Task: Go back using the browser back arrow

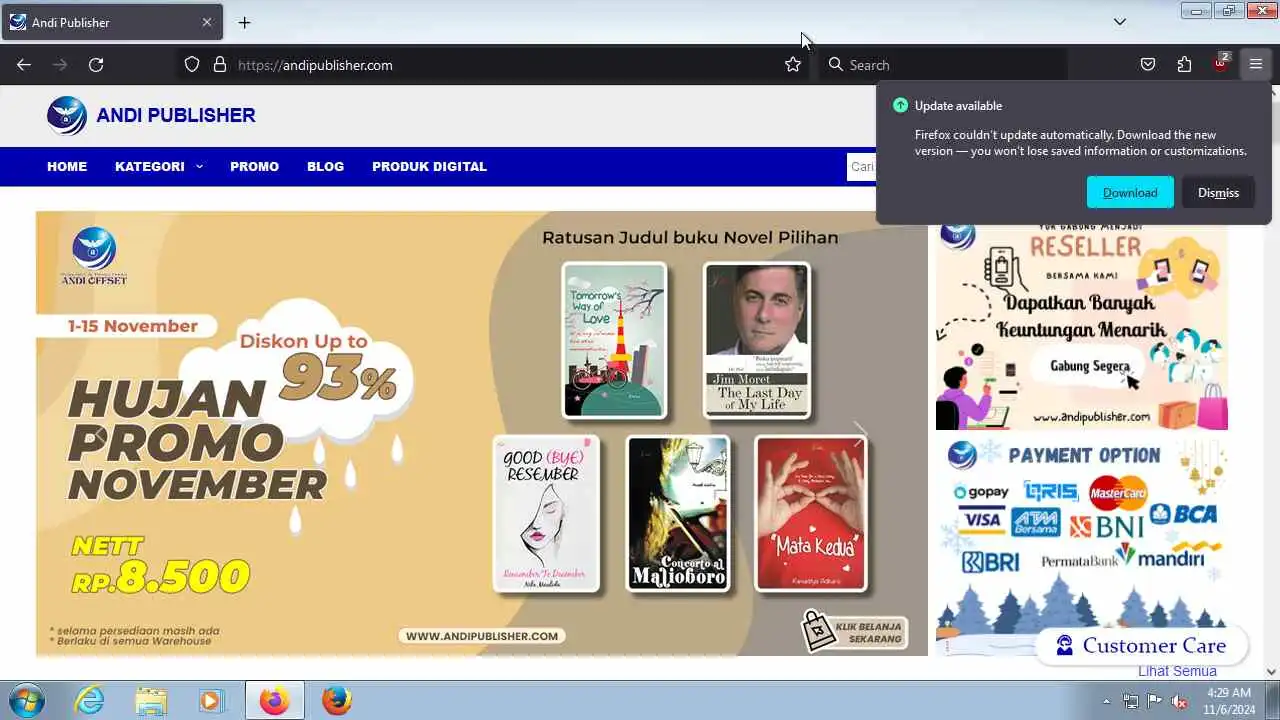Action: click(x=24, y=65)
